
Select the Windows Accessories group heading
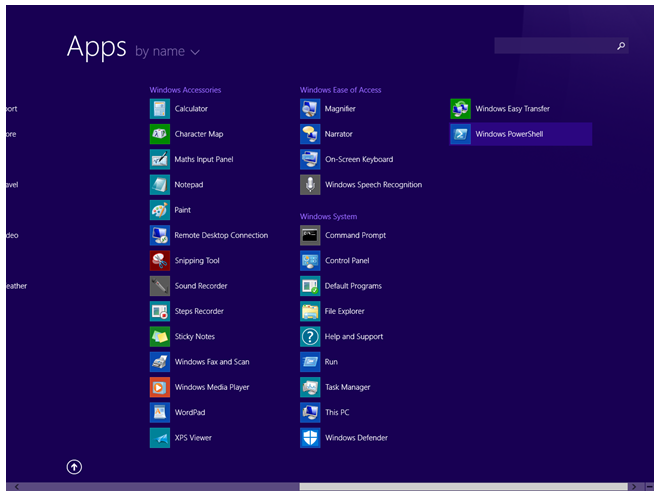pos(185,90)
